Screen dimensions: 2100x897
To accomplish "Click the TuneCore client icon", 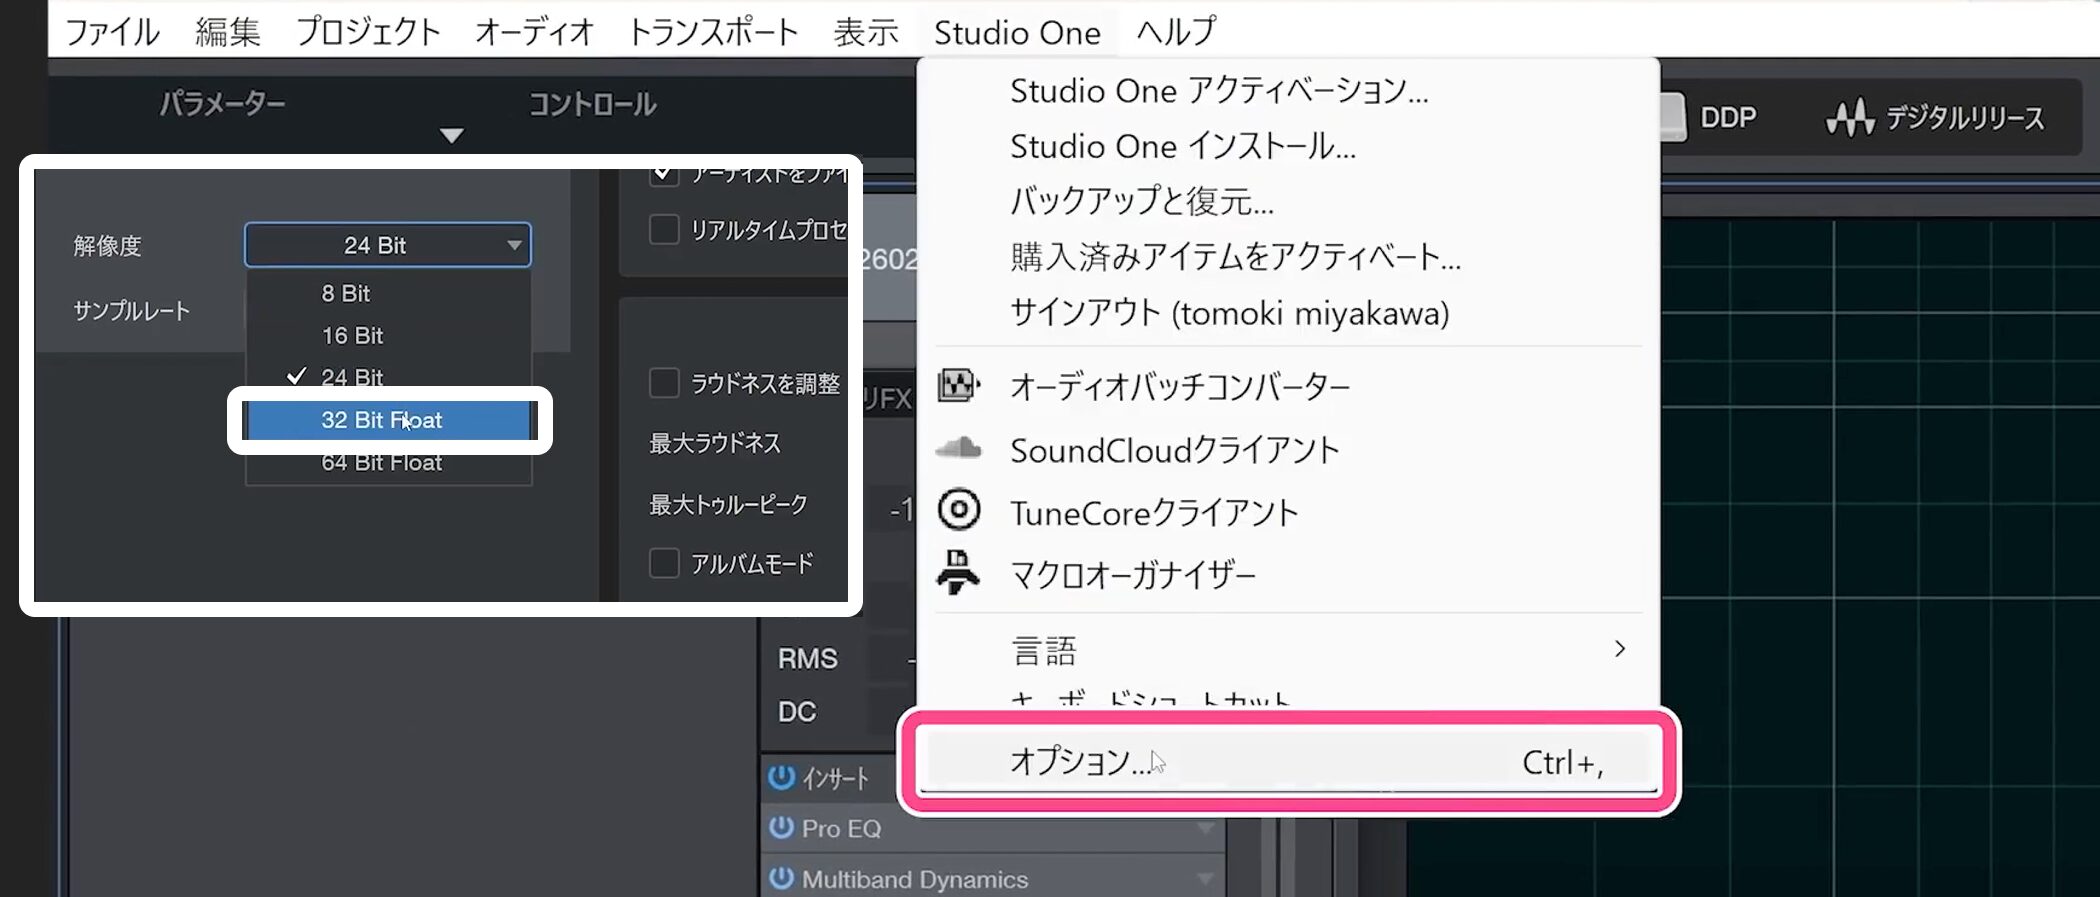I will pos(958,510).
